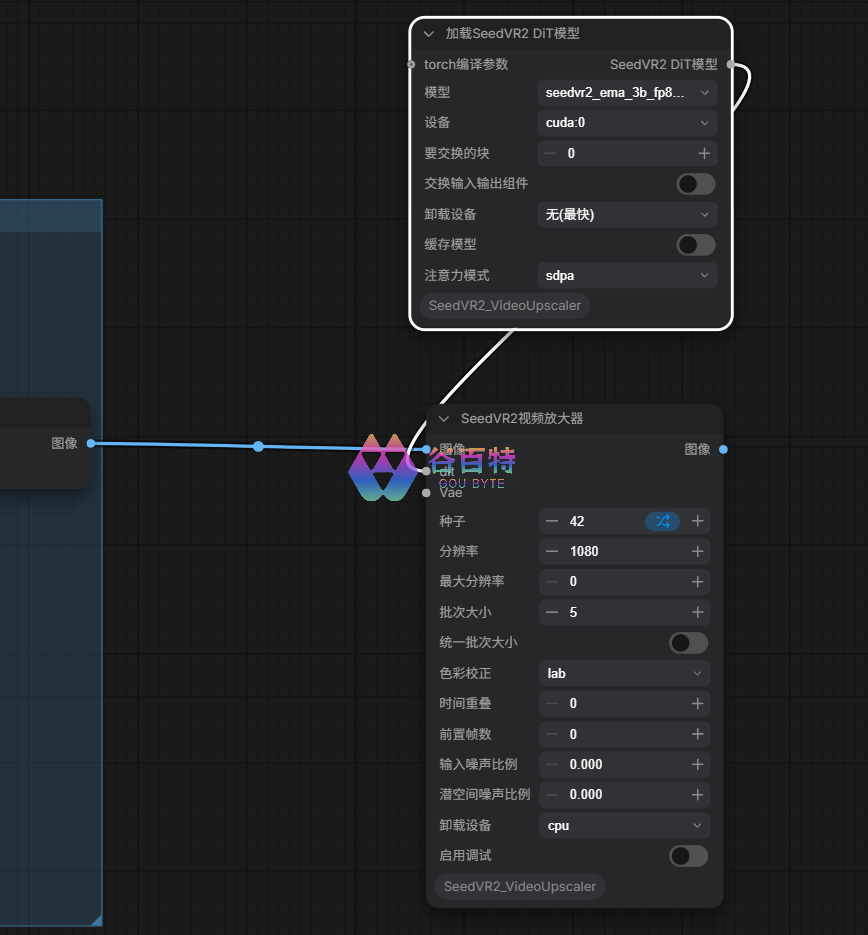
Task: Open the 注意力模式 sdpa dropdown
Action: point(627,275)
